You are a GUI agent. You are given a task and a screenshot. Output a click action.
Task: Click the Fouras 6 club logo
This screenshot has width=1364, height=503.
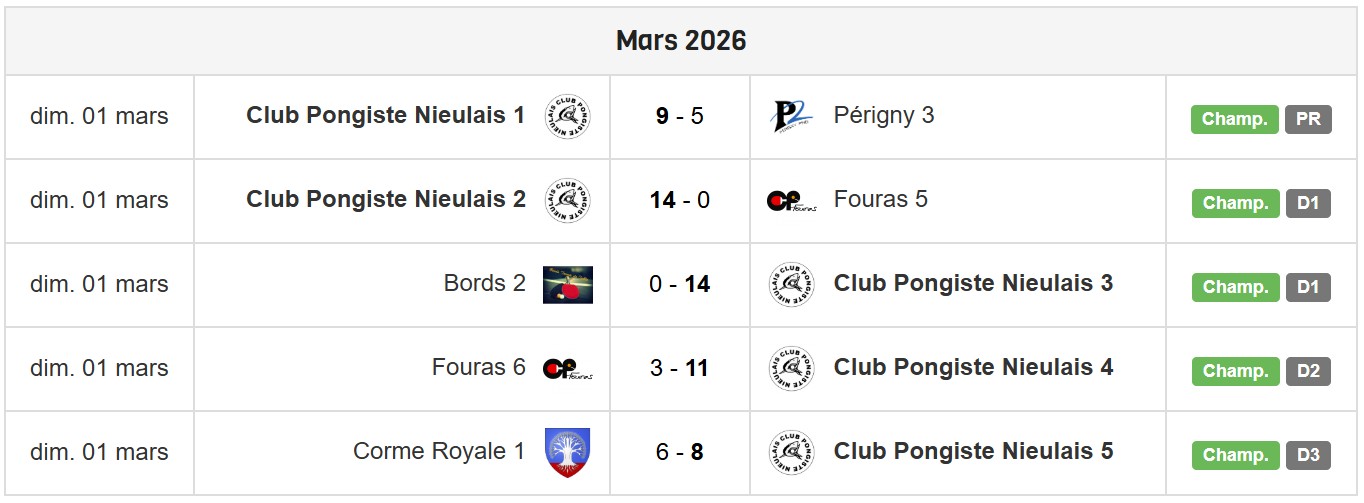[567, 369]
